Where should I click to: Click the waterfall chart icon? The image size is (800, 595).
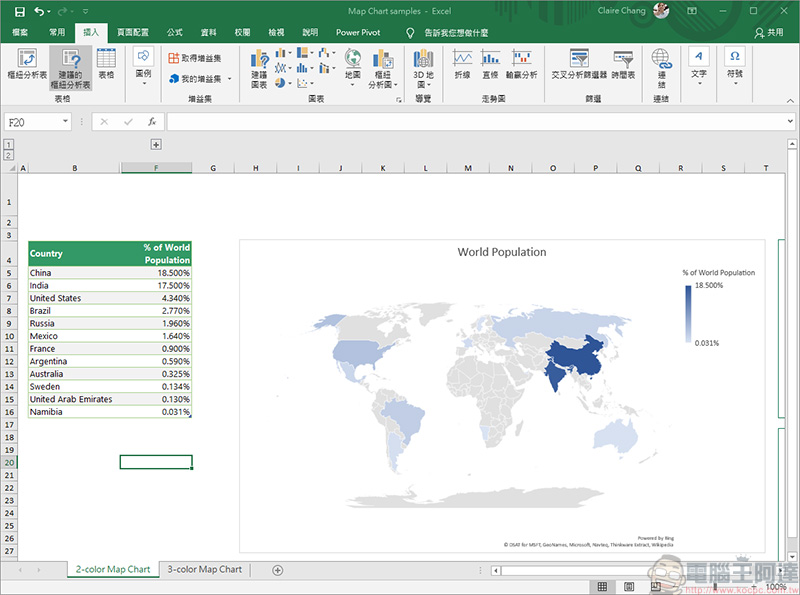[x=323, y=53]
